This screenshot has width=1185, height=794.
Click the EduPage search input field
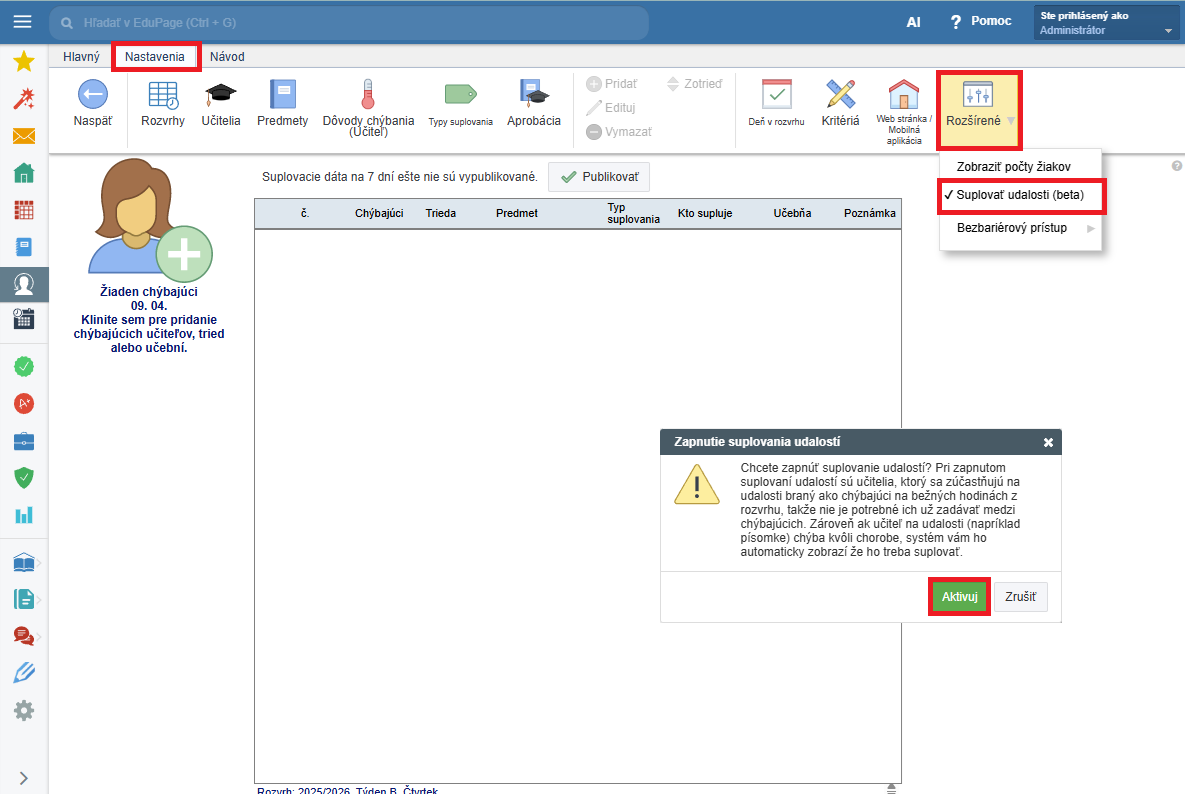[x=350, y=22]
